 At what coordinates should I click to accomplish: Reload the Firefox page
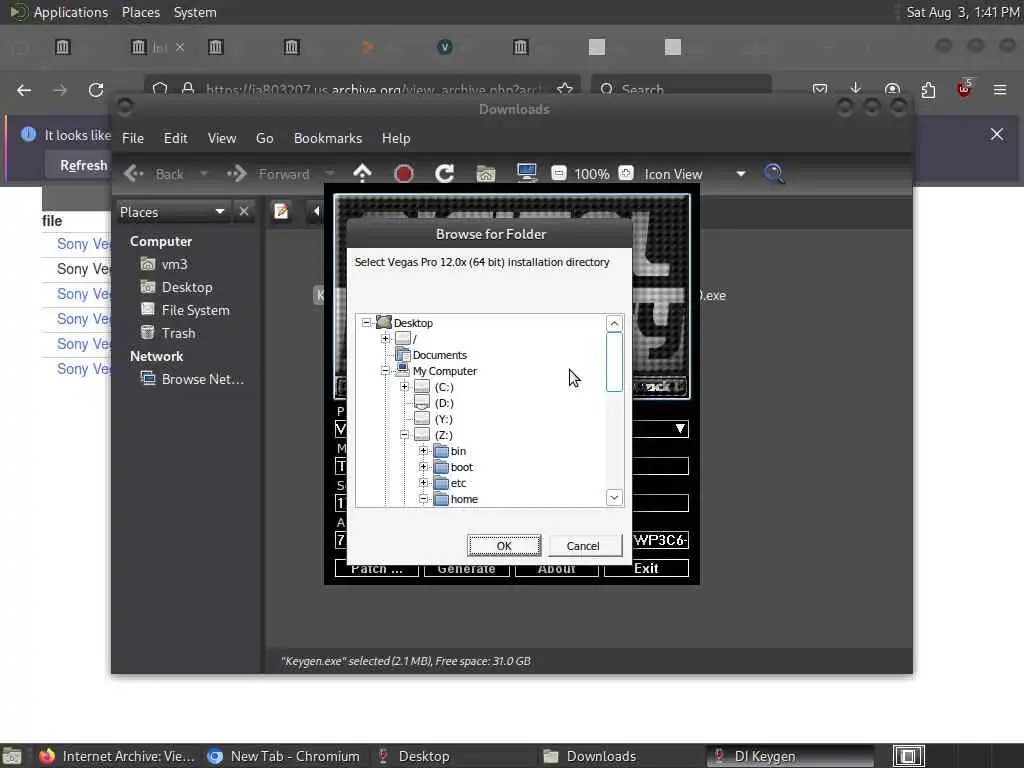pyautogui.click(x=96, y=90)
